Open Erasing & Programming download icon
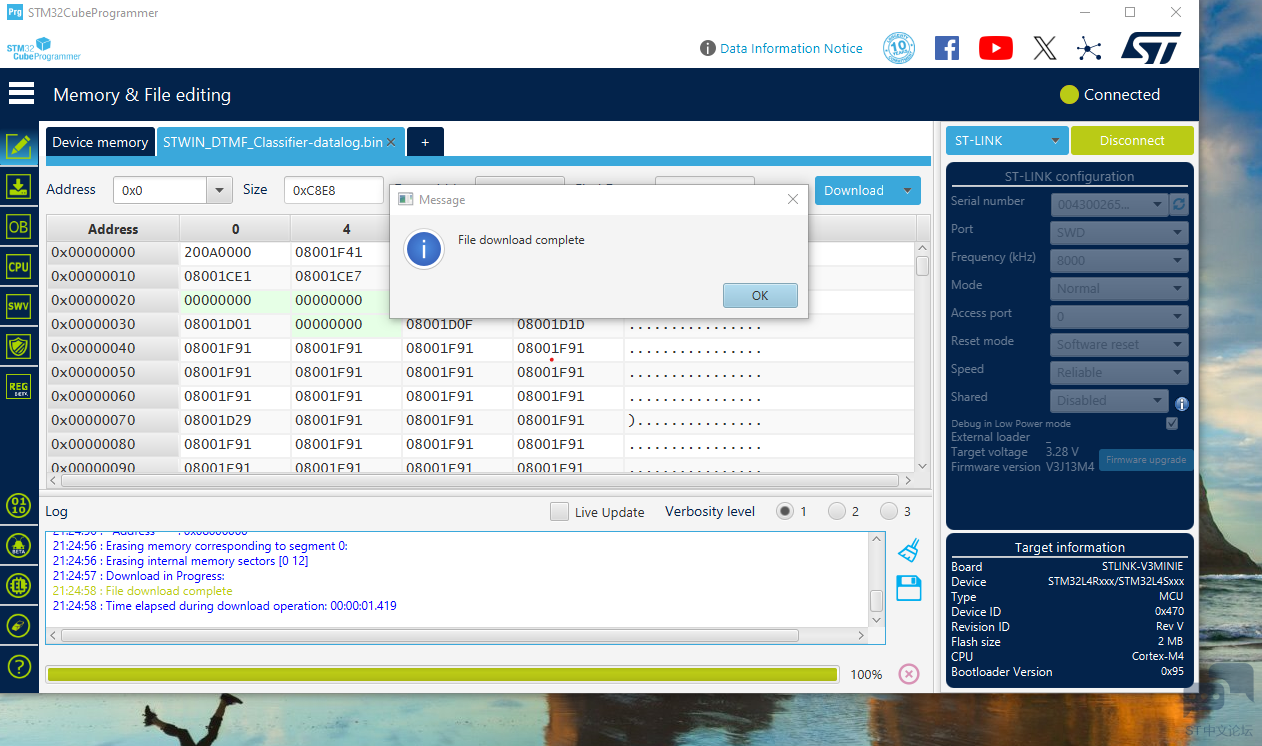 [x=19, y=186]
